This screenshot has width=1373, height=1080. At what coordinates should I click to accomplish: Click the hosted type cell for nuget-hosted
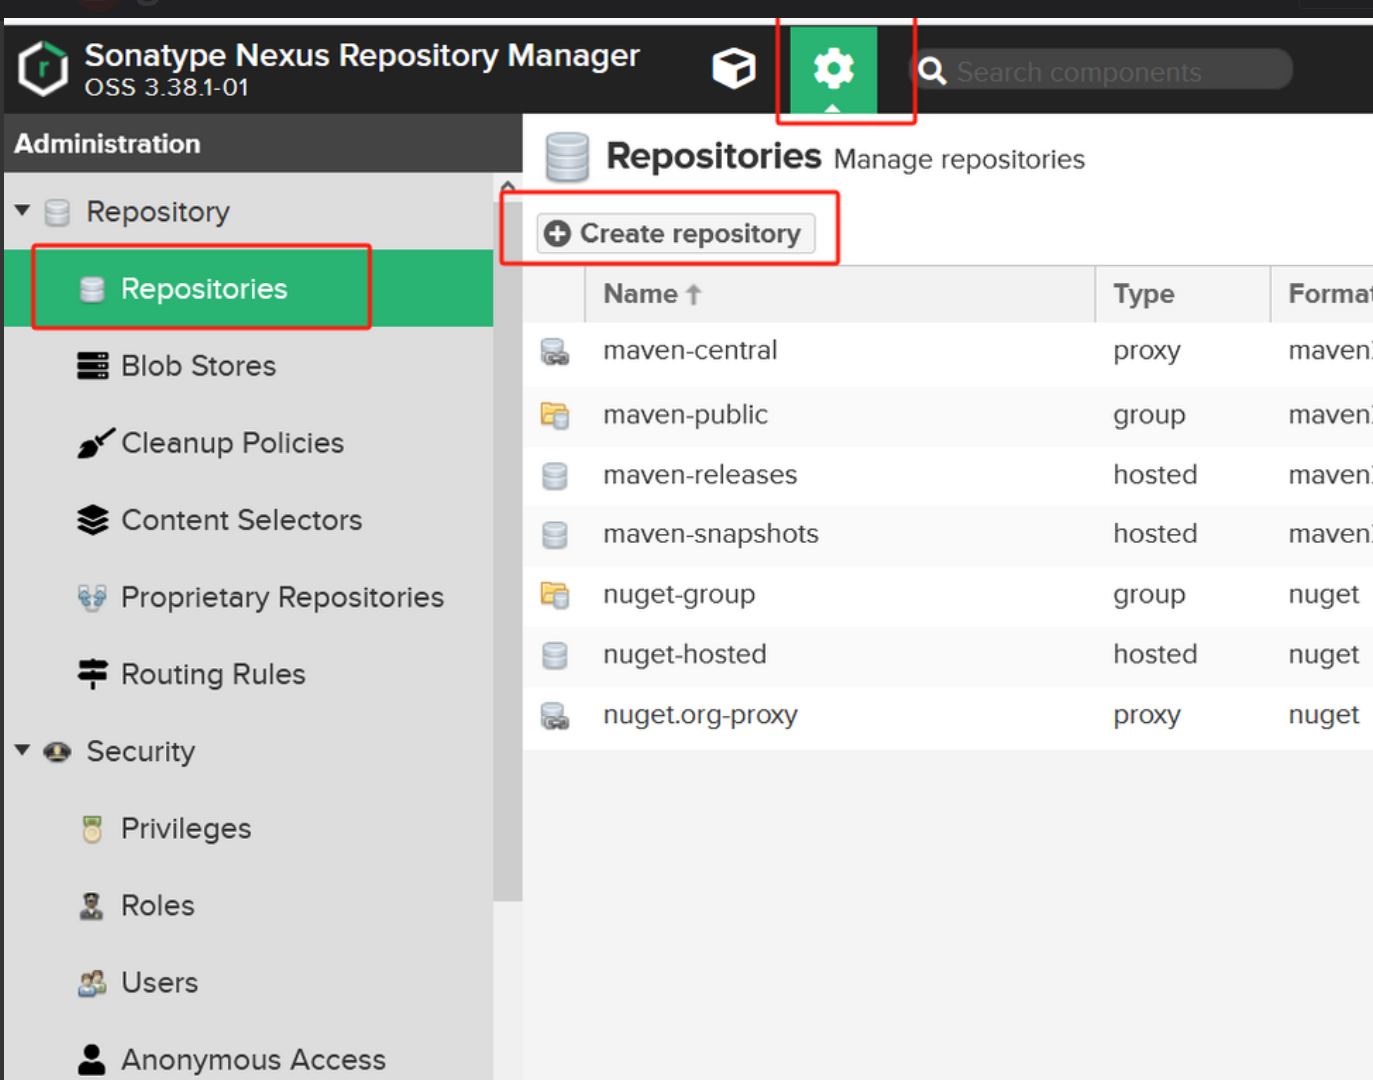(1155, 654)
